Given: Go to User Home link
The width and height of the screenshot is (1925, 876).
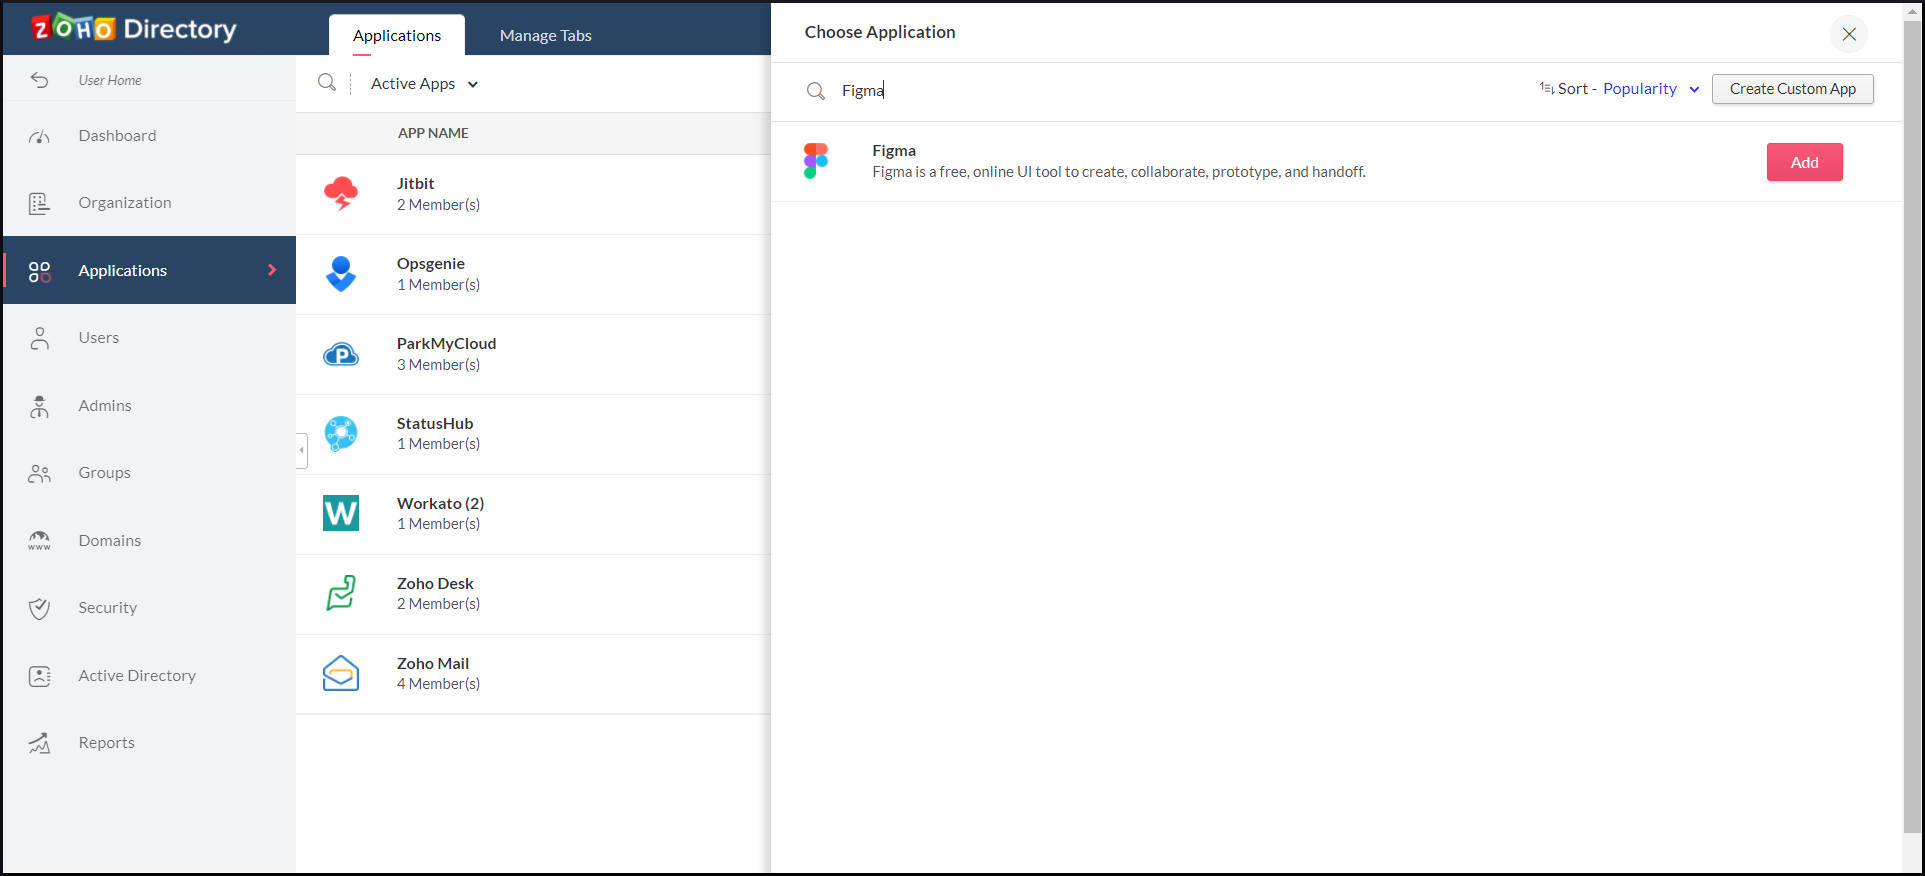Looking at the screenshot, I should (110, 80).
